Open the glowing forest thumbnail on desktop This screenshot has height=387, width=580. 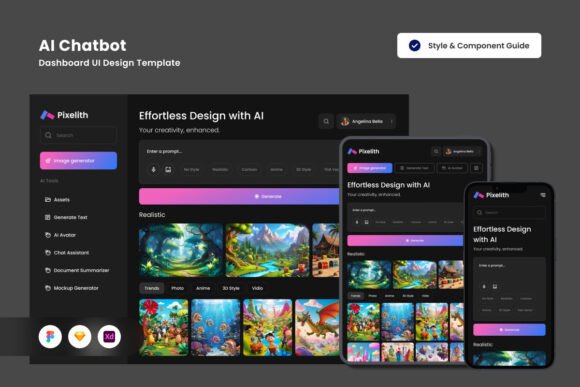(181, 250)
